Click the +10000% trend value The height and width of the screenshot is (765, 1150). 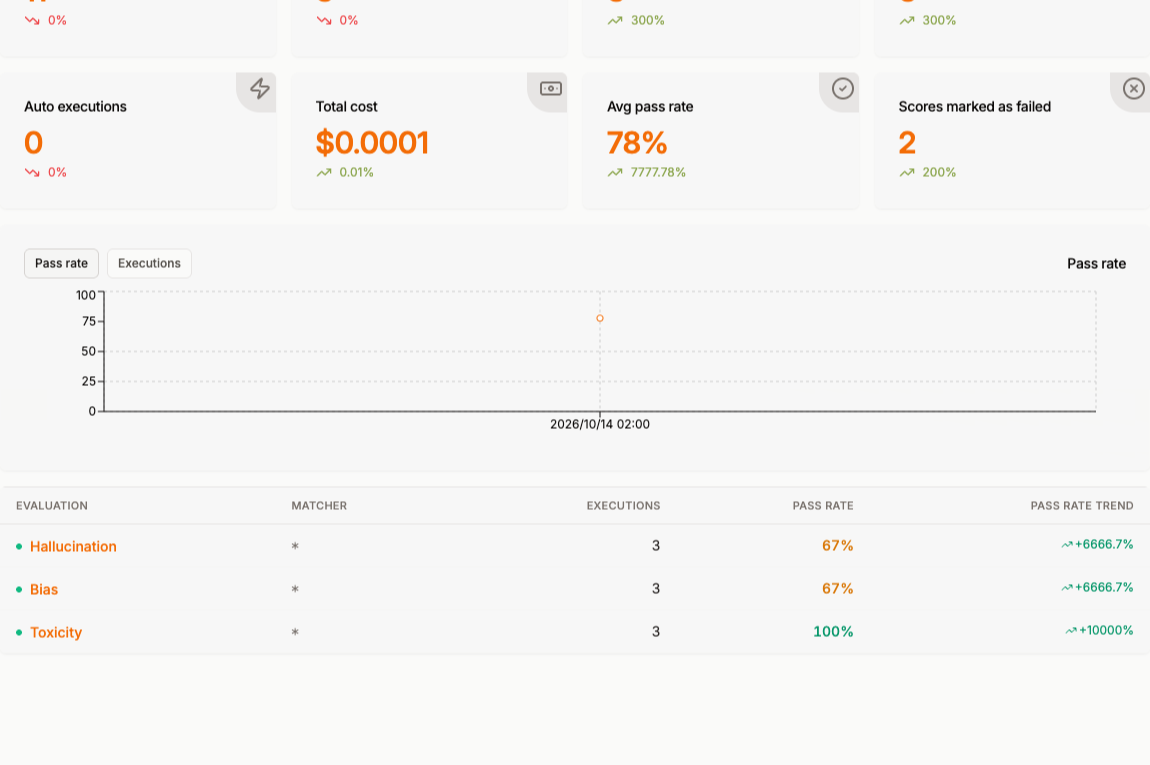[1106, 631]
